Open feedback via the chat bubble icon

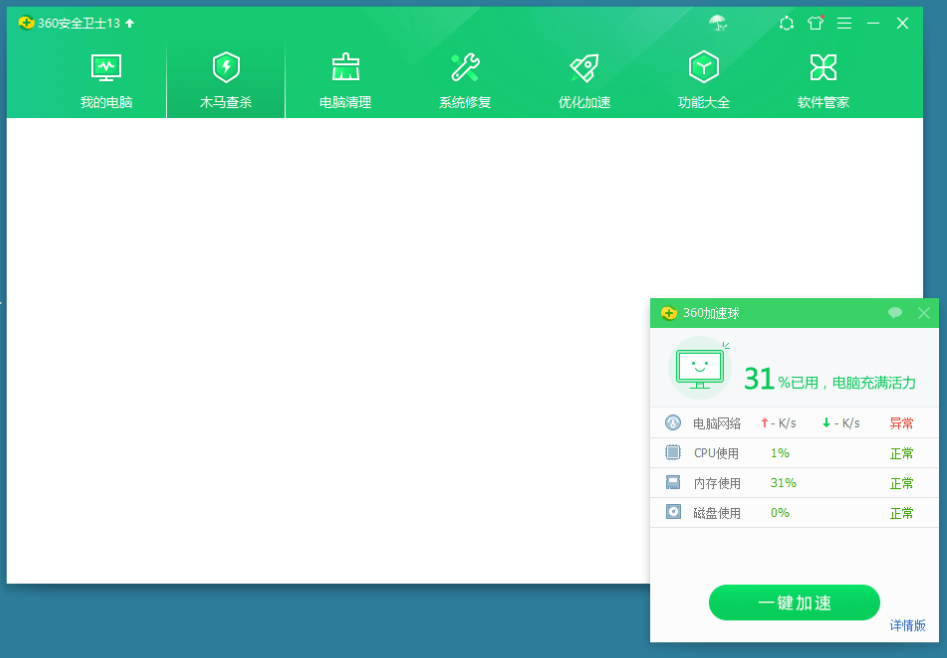pyautogui.click(x=895, y=312)
